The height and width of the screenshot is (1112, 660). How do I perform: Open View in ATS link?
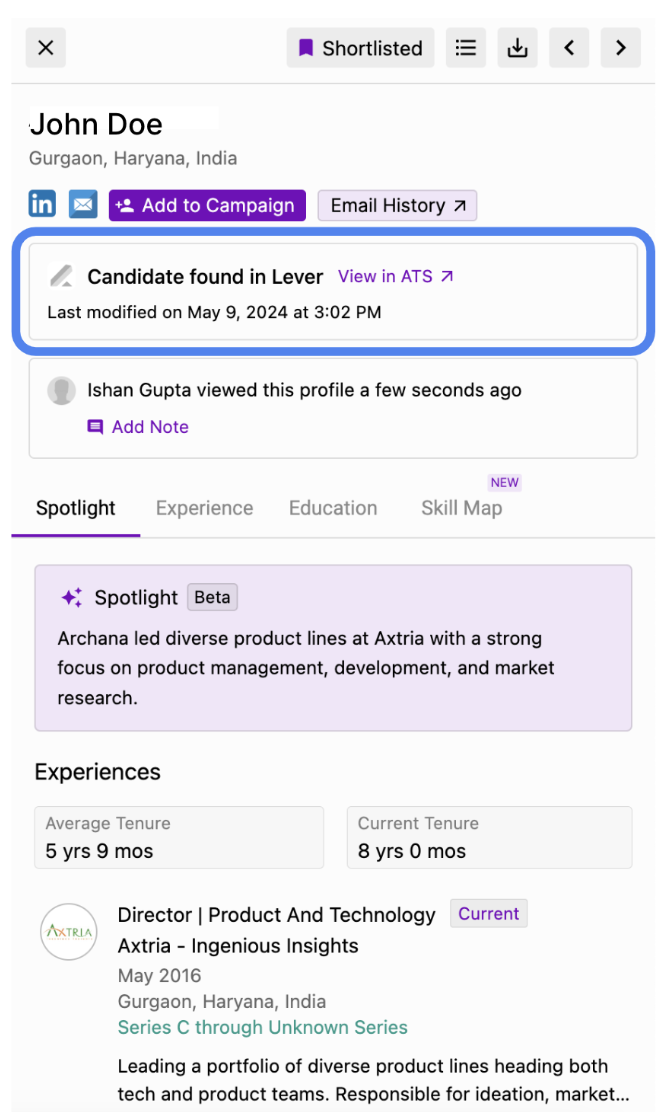pos(396,276)
